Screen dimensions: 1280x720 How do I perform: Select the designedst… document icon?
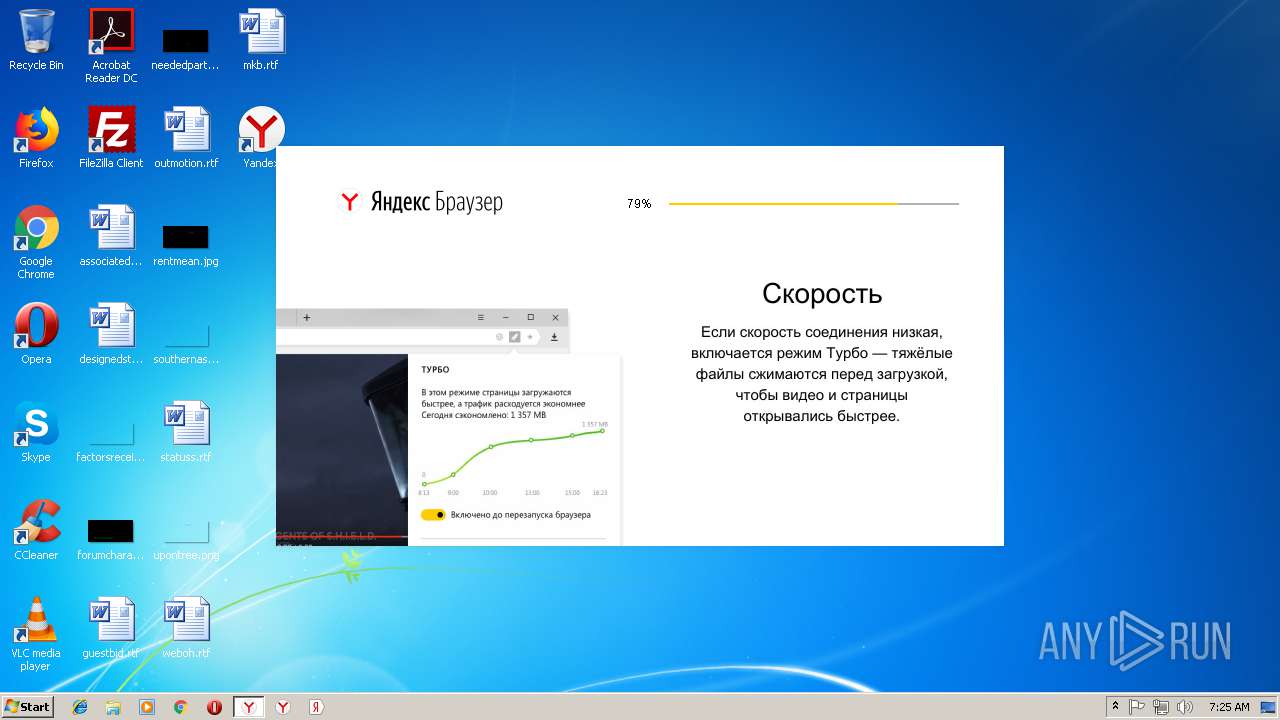click(111, 334)
